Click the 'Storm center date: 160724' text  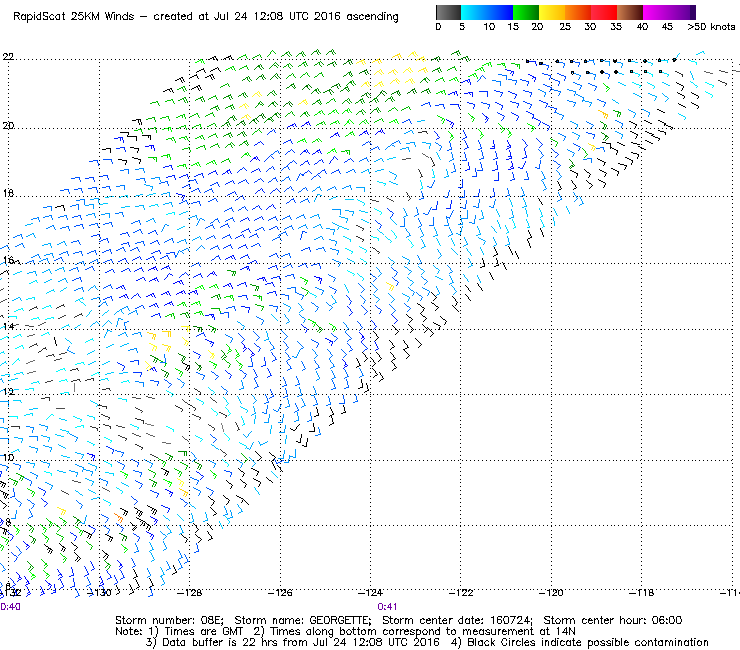(457, 620)
